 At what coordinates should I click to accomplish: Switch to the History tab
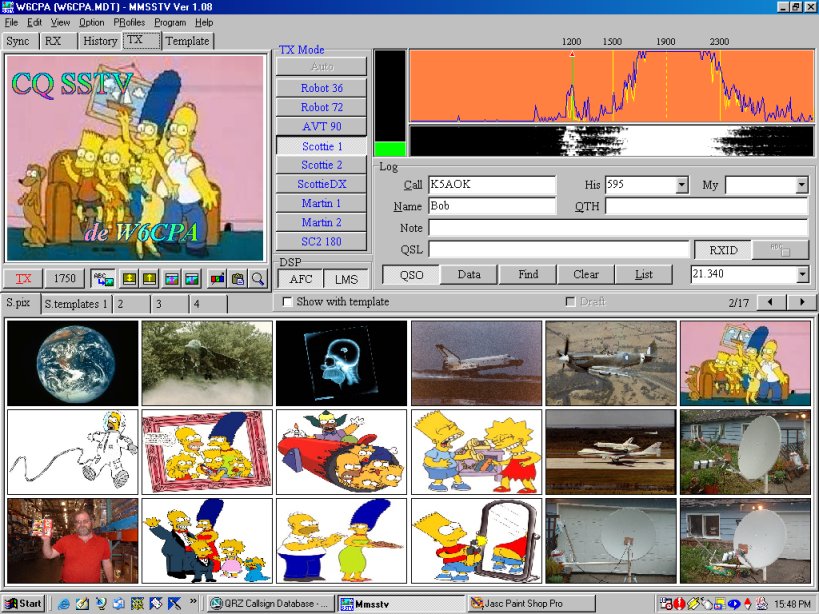pos(100,41)
